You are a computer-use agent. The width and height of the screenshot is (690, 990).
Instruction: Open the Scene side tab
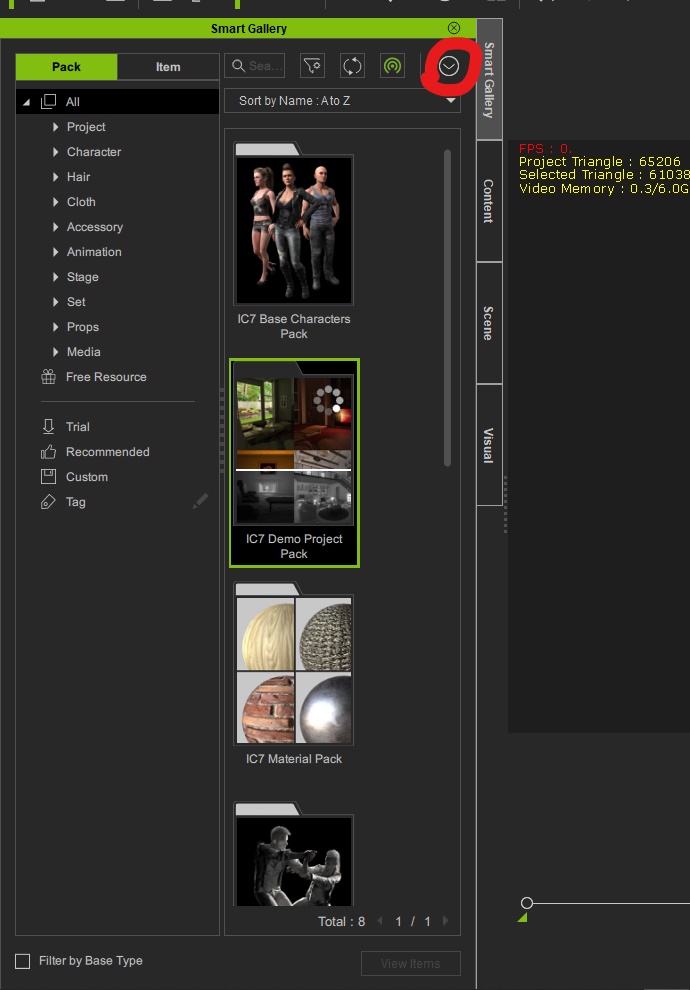[489, 323]
